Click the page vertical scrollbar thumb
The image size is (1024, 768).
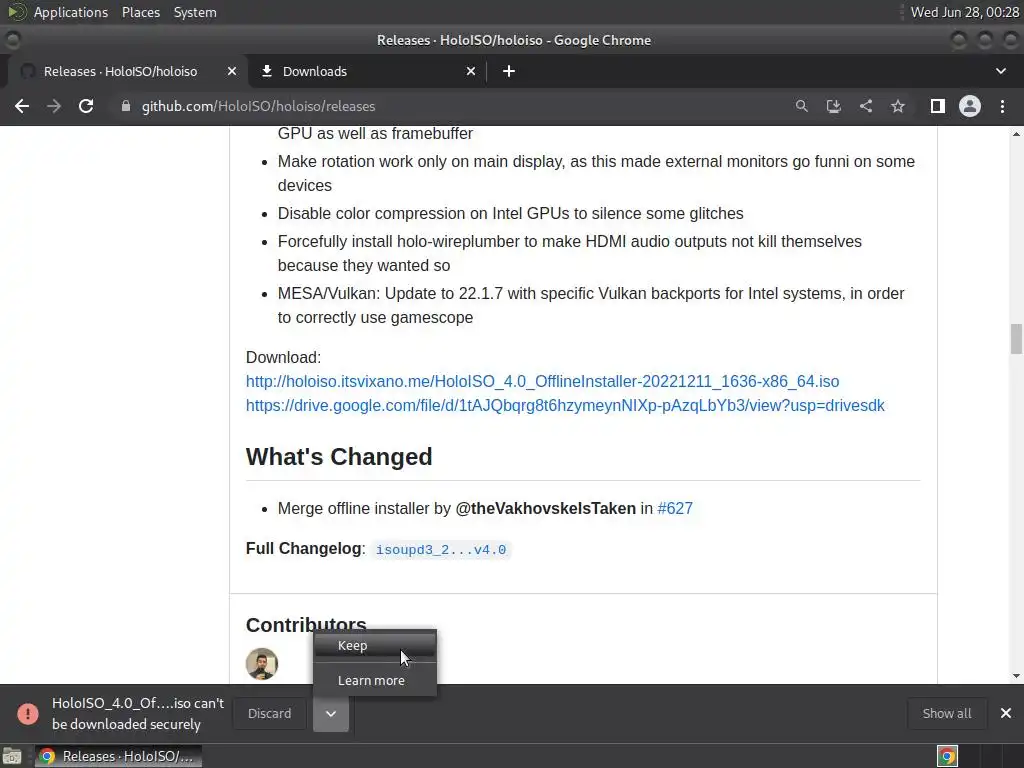pos(1016,339)
